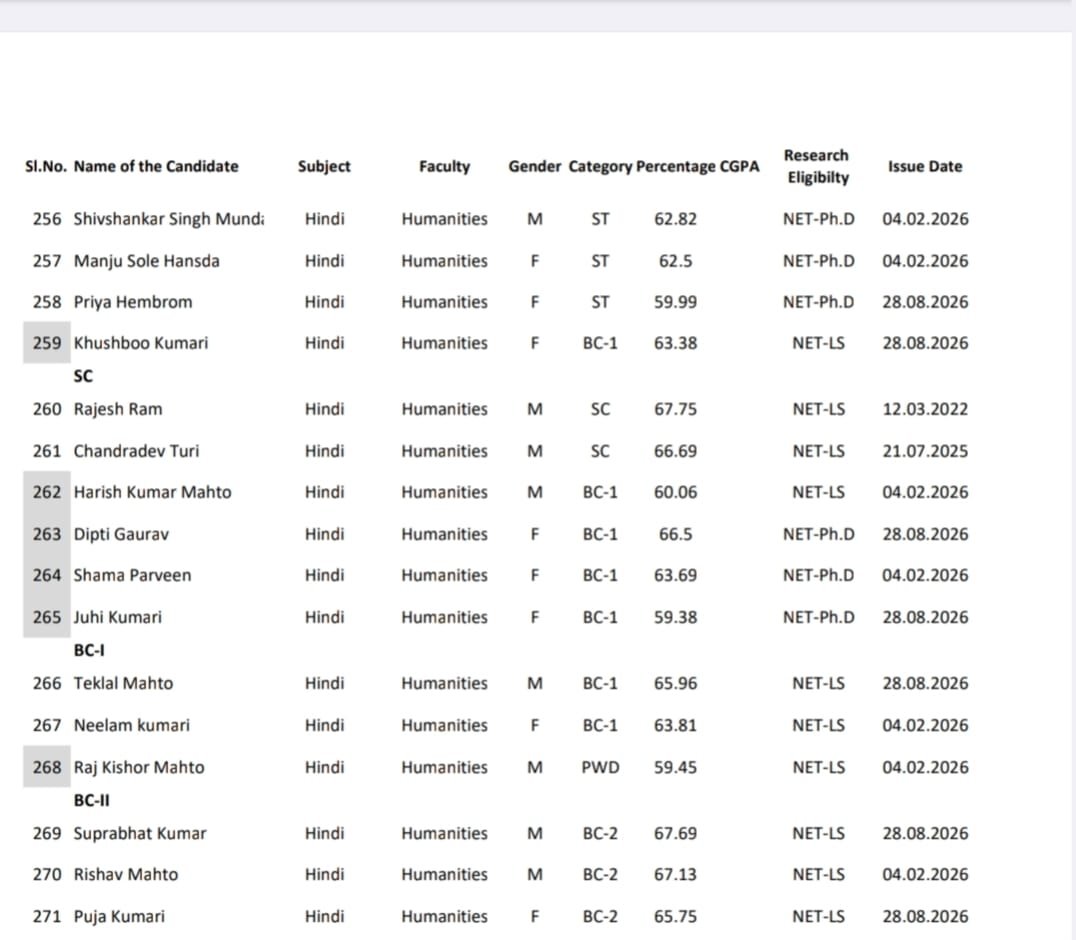Click the Percentage column header
Screen dimensions: 1076x940
point(676,166)
